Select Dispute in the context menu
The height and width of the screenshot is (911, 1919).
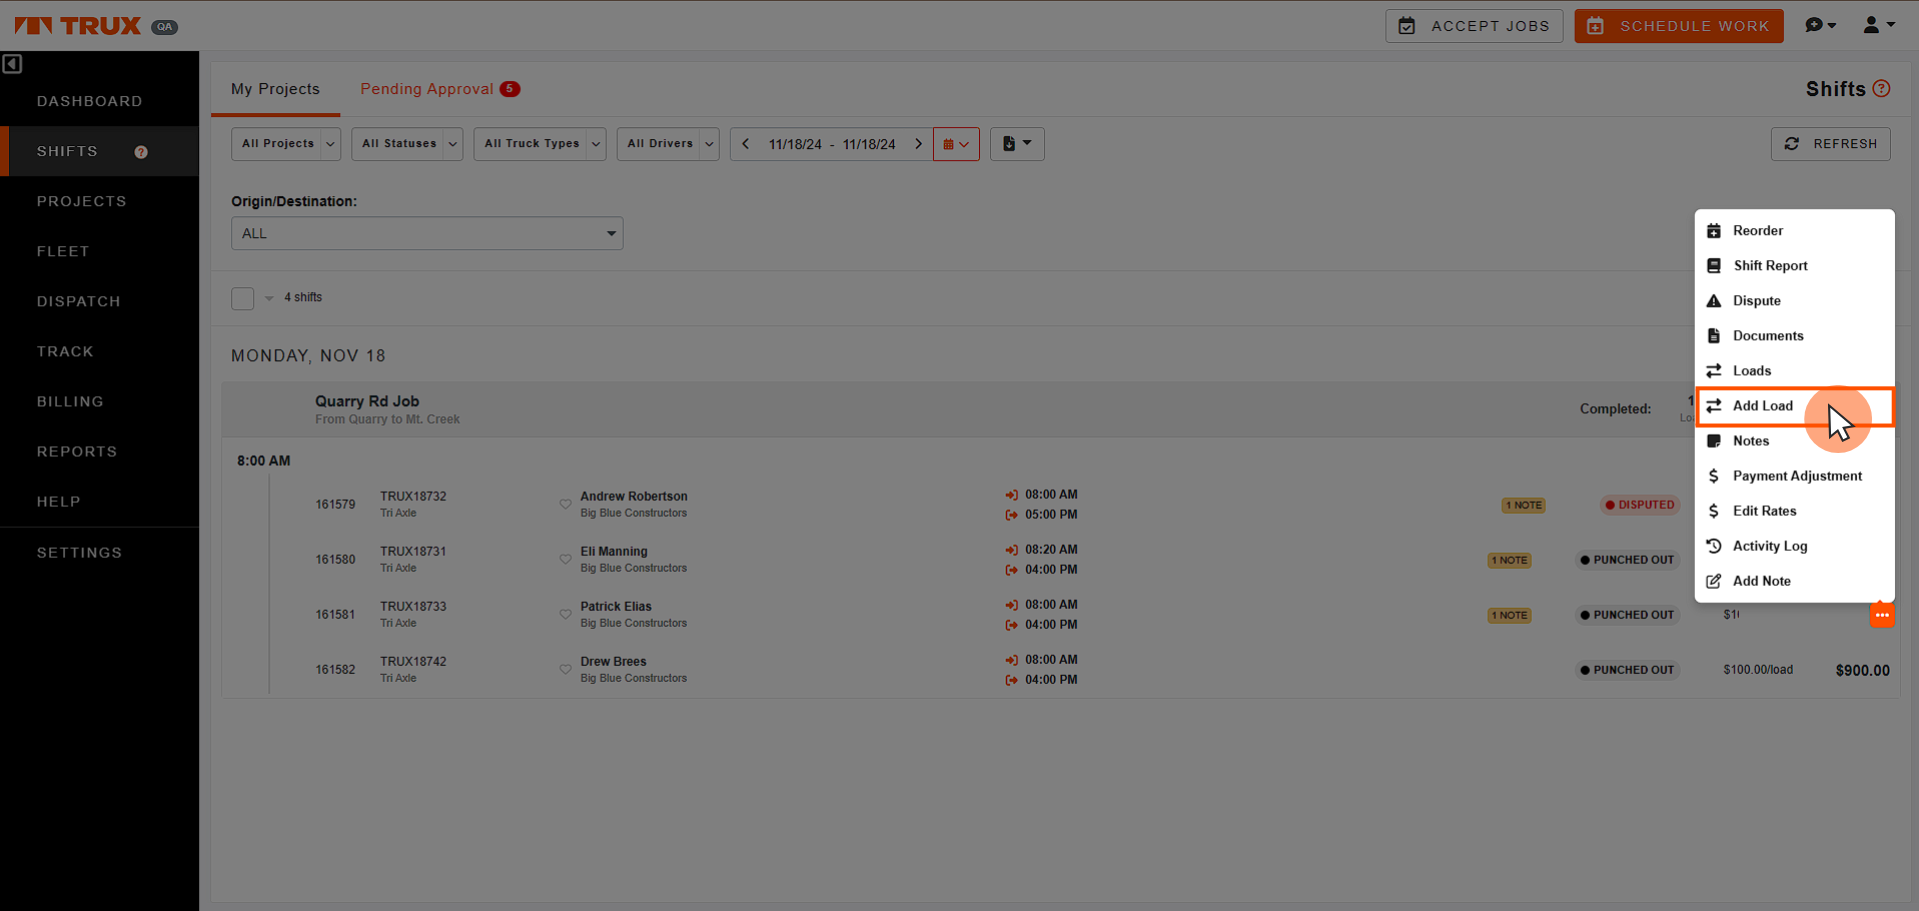[x=1794, y=301]
